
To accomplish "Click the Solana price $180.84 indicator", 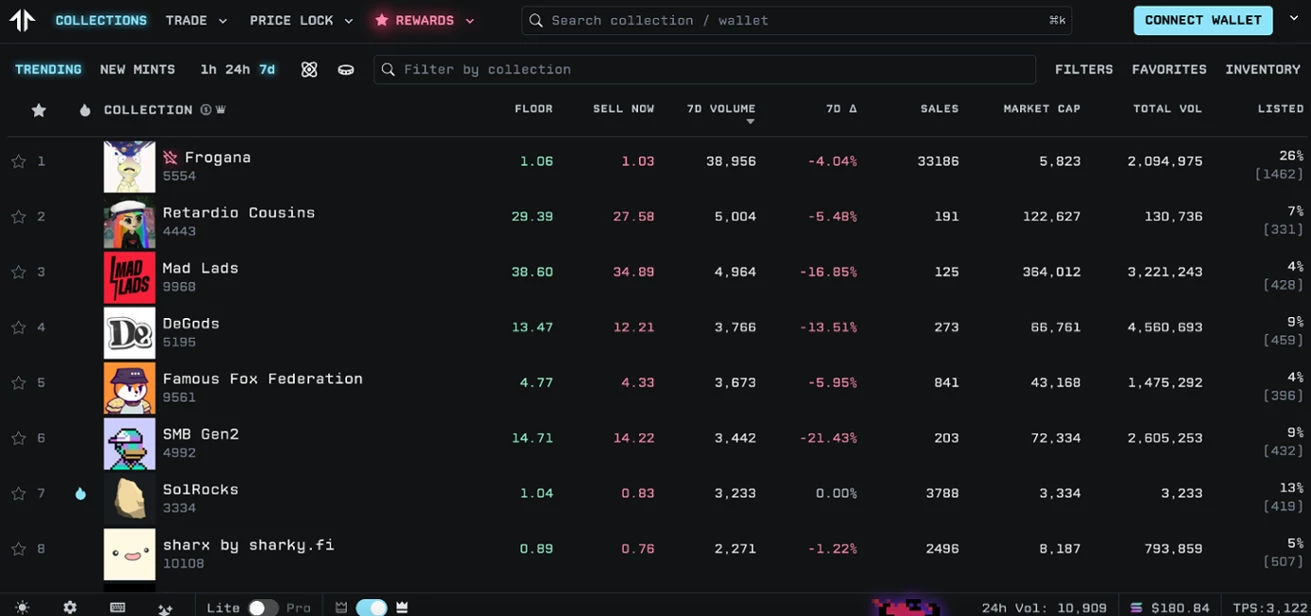I will pyautogui.click(x=1170, y=607).
